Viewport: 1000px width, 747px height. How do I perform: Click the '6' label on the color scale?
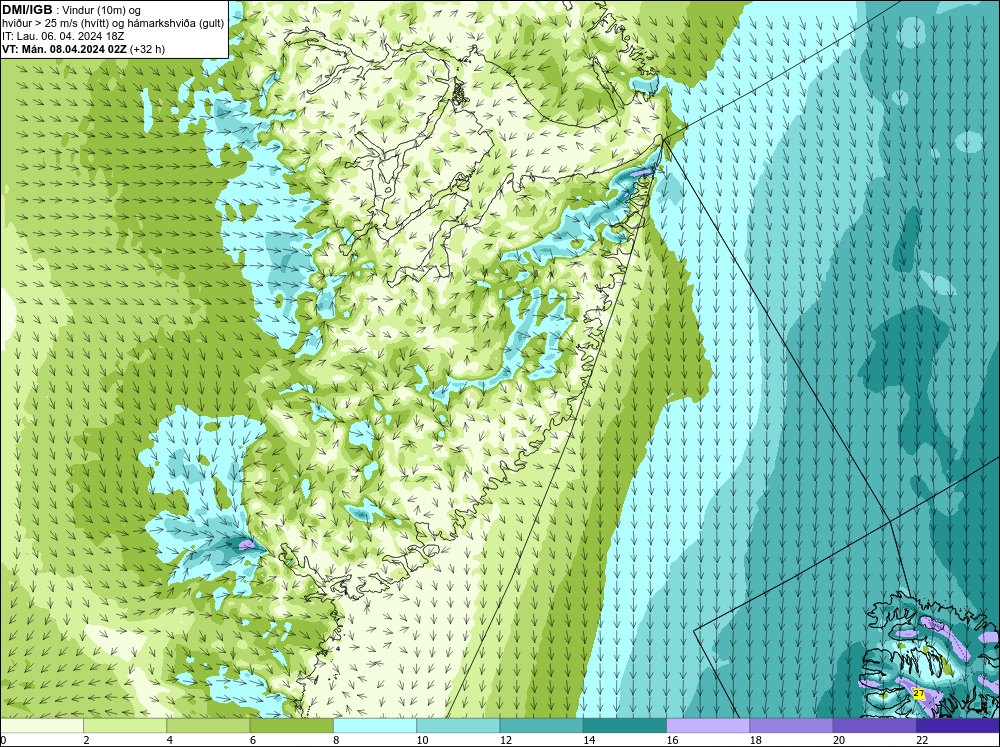click(x=253, y=740)
